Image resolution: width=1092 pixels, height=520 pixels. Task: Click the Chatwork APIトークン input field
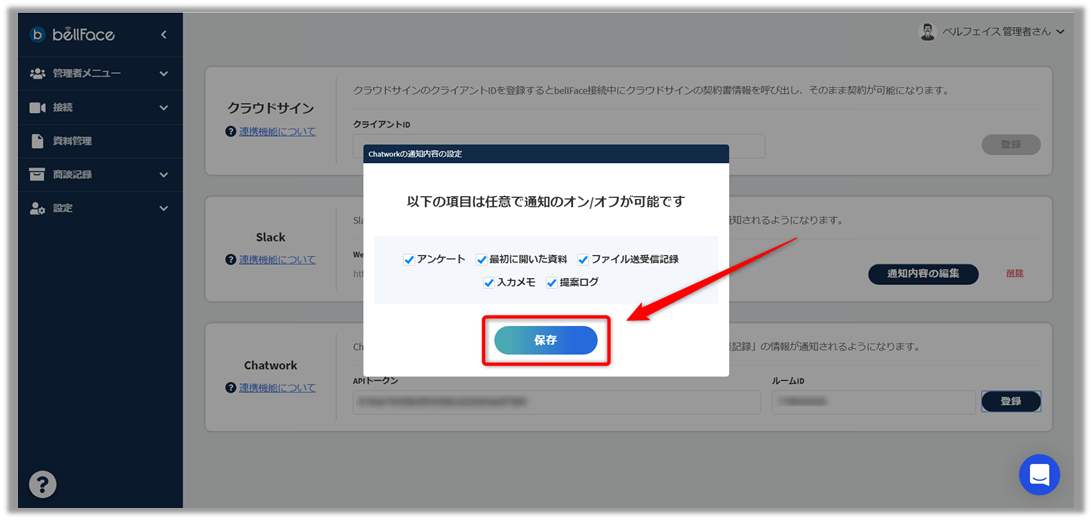557,402
